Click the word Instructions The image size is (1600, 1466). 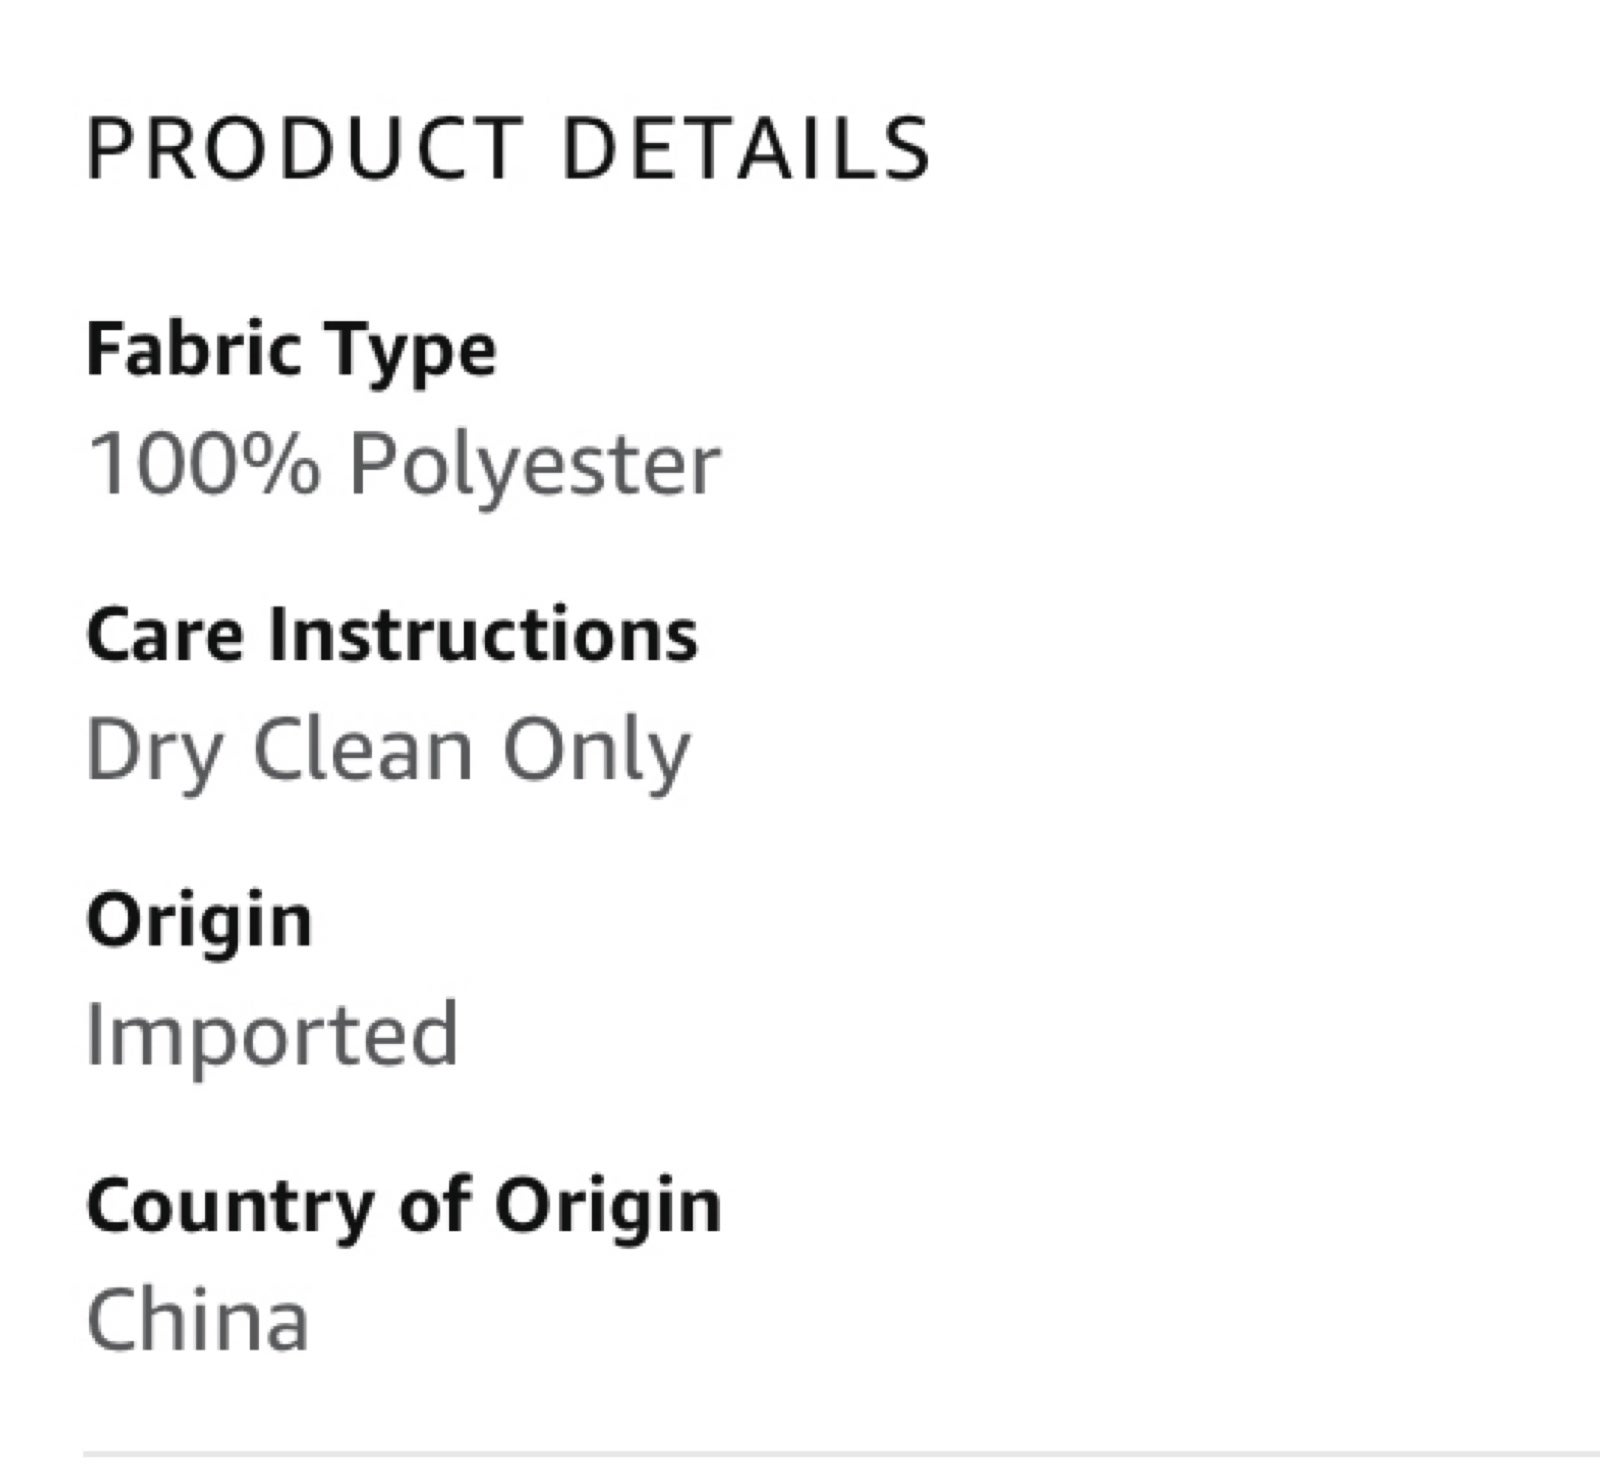[x=482, y=635]
